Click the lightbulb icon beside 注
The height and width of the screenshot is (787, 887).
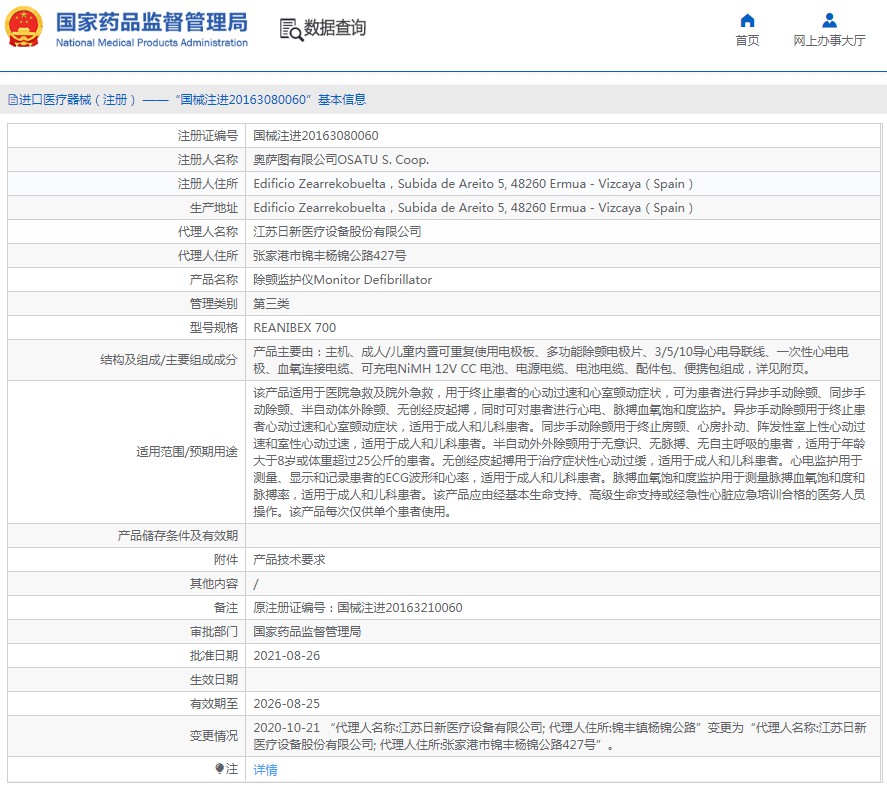coord(219,768)
